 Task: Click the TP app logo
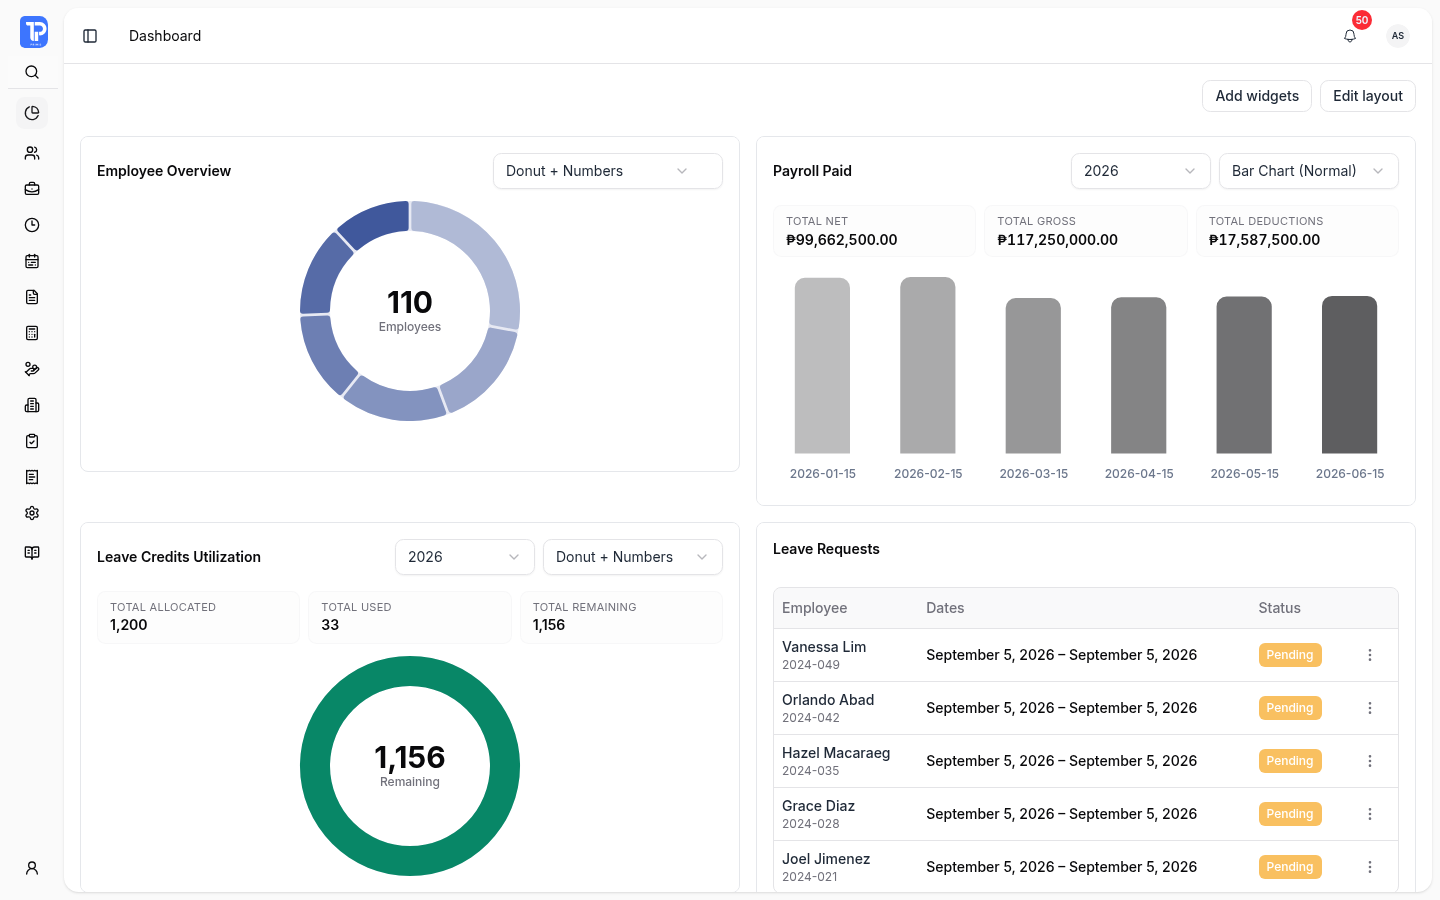click(33, 32)
